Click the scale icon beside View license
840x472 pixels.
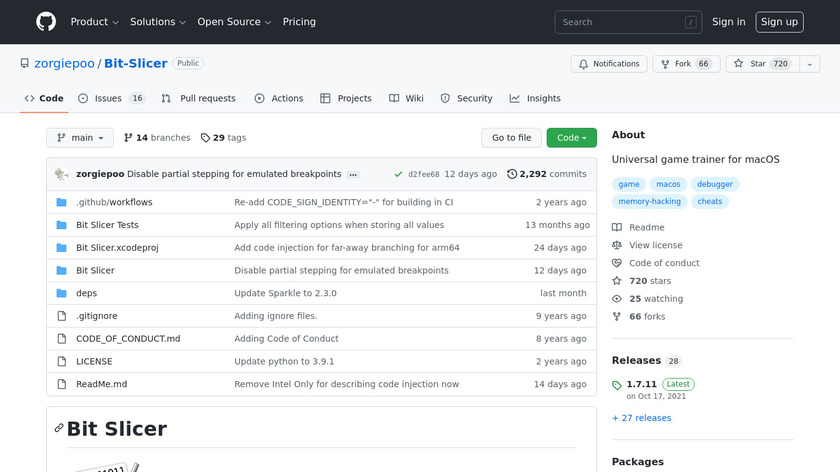617,245
